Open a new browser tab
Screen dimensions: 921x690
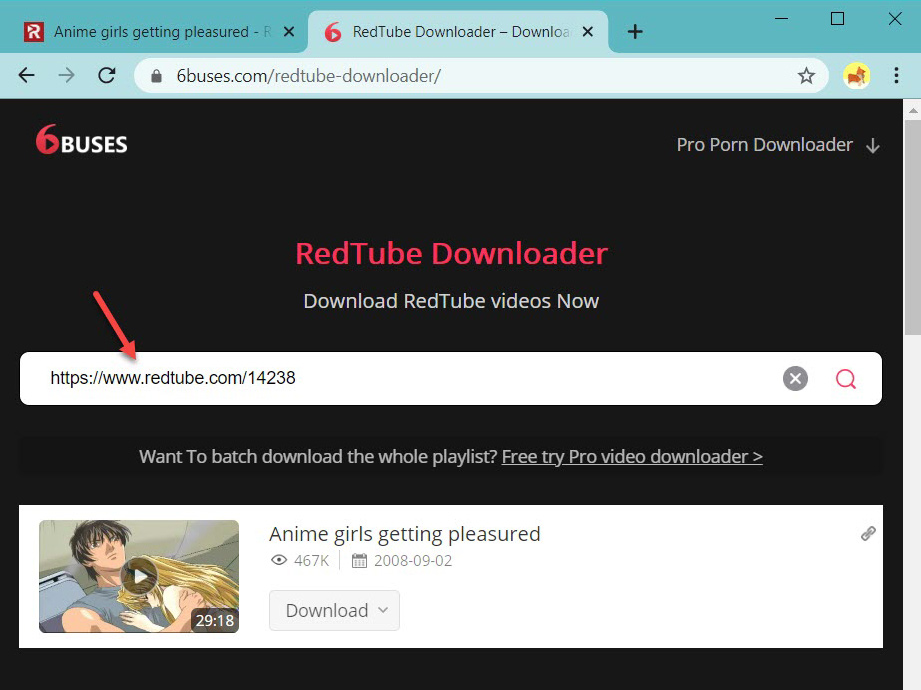[634, 32]
